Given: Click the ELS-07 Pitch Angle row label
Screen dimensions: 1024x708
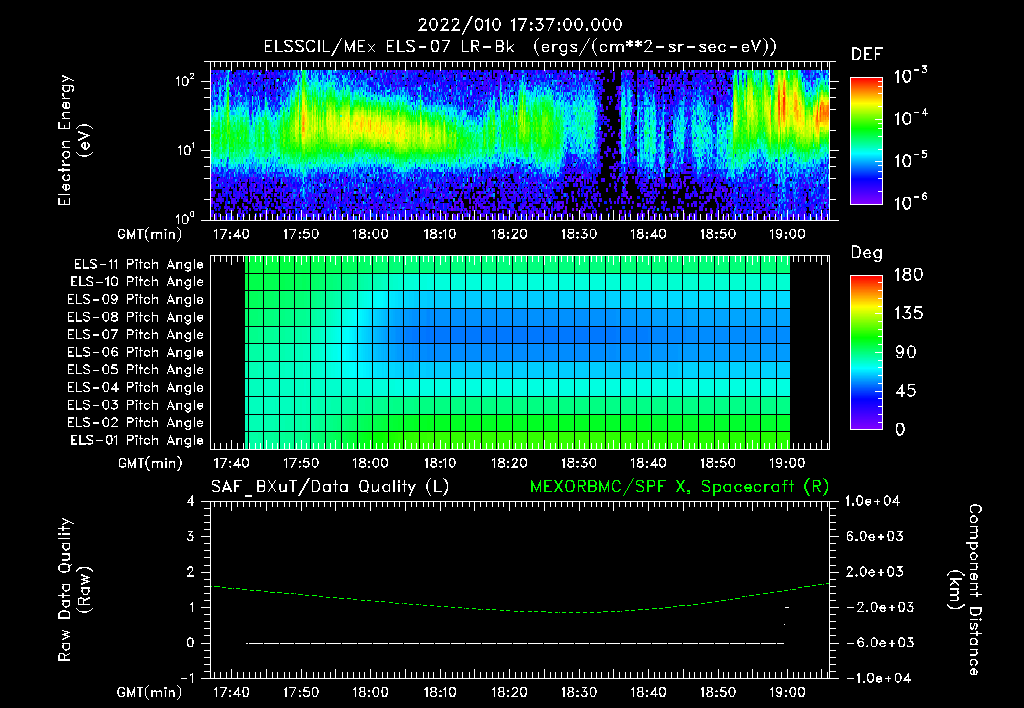Looking at the screenshot, I should tap(136, 334).
